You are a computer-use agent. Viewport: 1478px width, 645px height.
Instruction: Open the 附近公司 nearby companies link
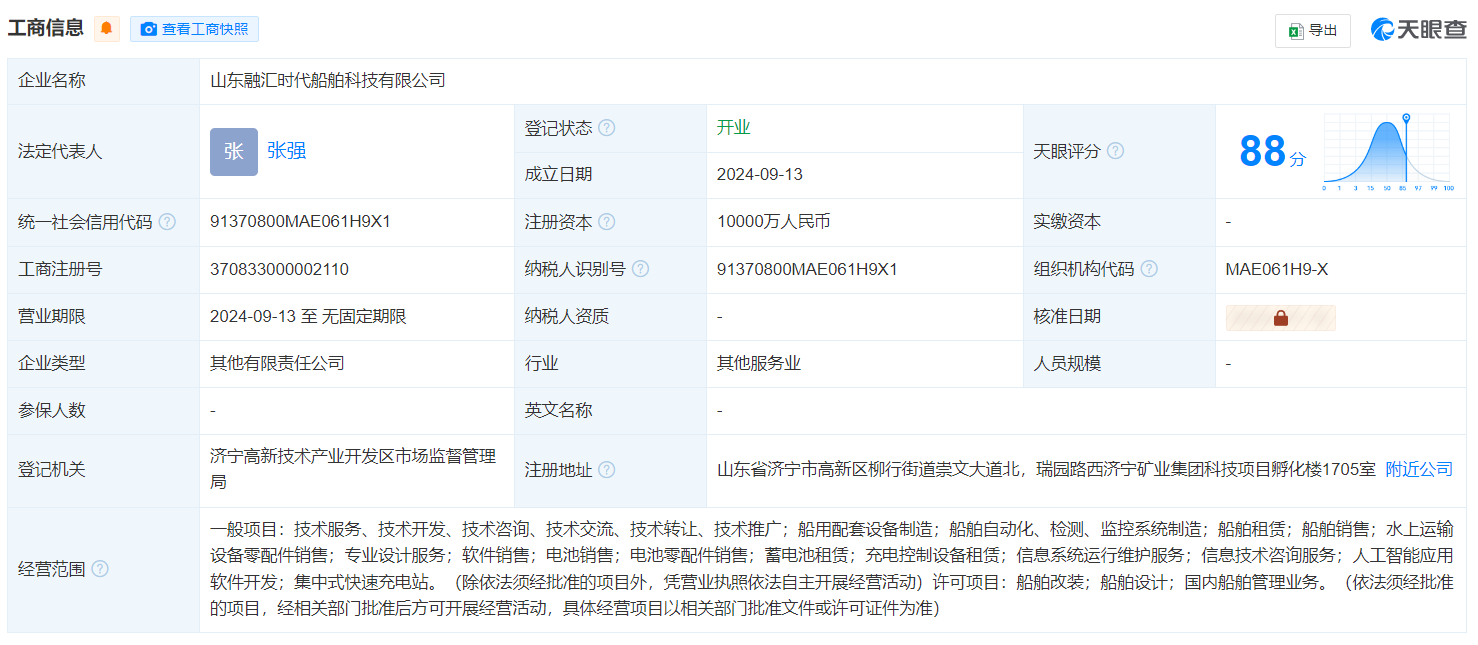1418,469
